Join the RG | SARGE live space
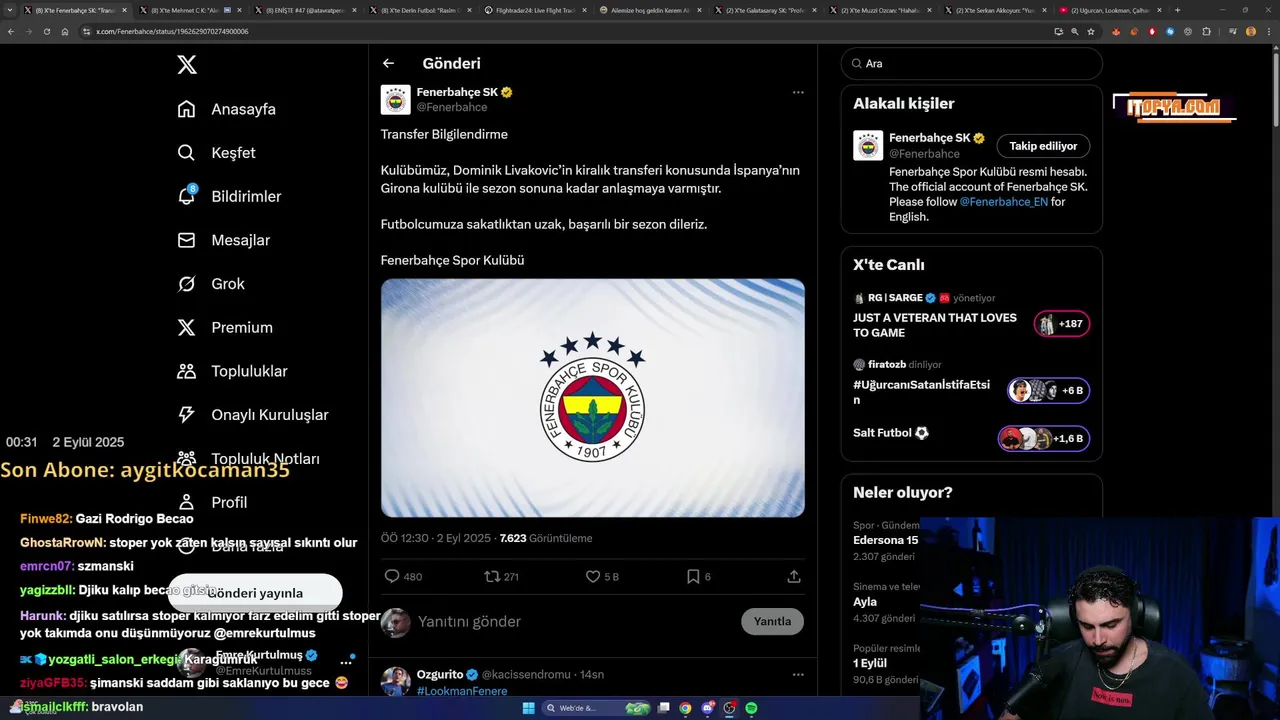The height and width of the screenshot is (720, 1280). tap(1062, 324)
